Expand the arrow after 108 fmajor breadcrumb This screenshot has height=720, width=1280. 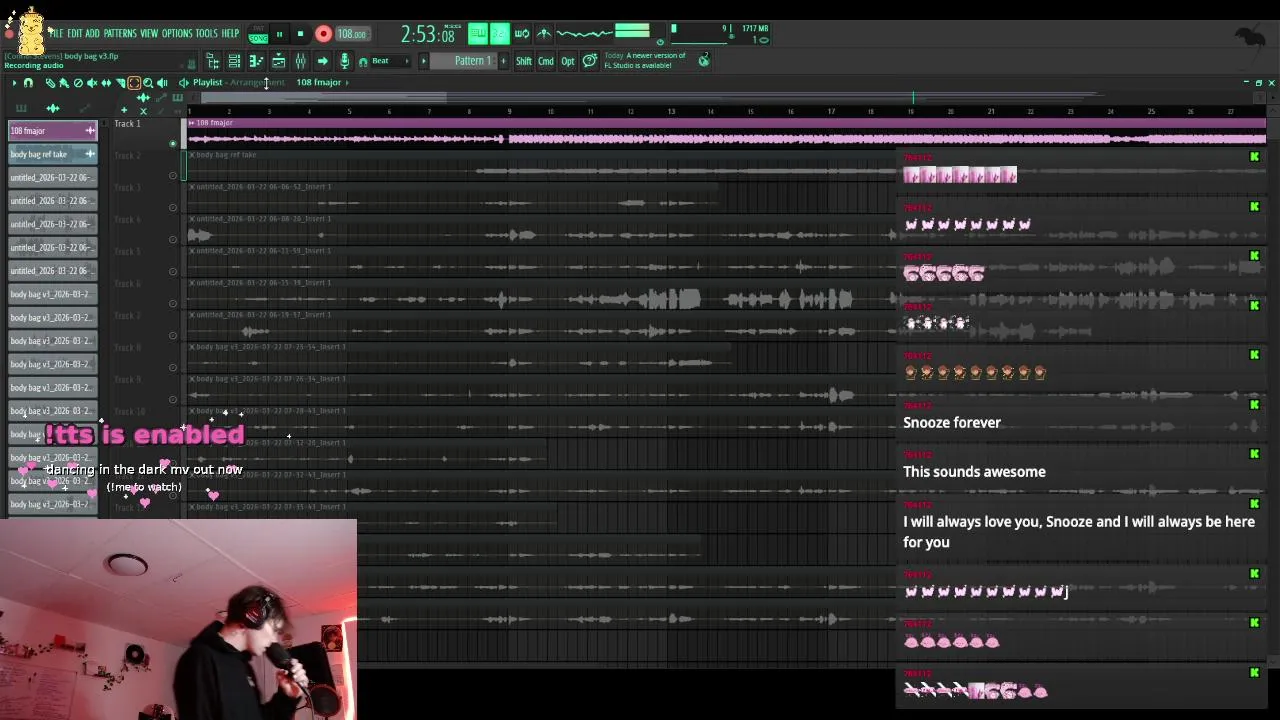(x=347, y=83)
